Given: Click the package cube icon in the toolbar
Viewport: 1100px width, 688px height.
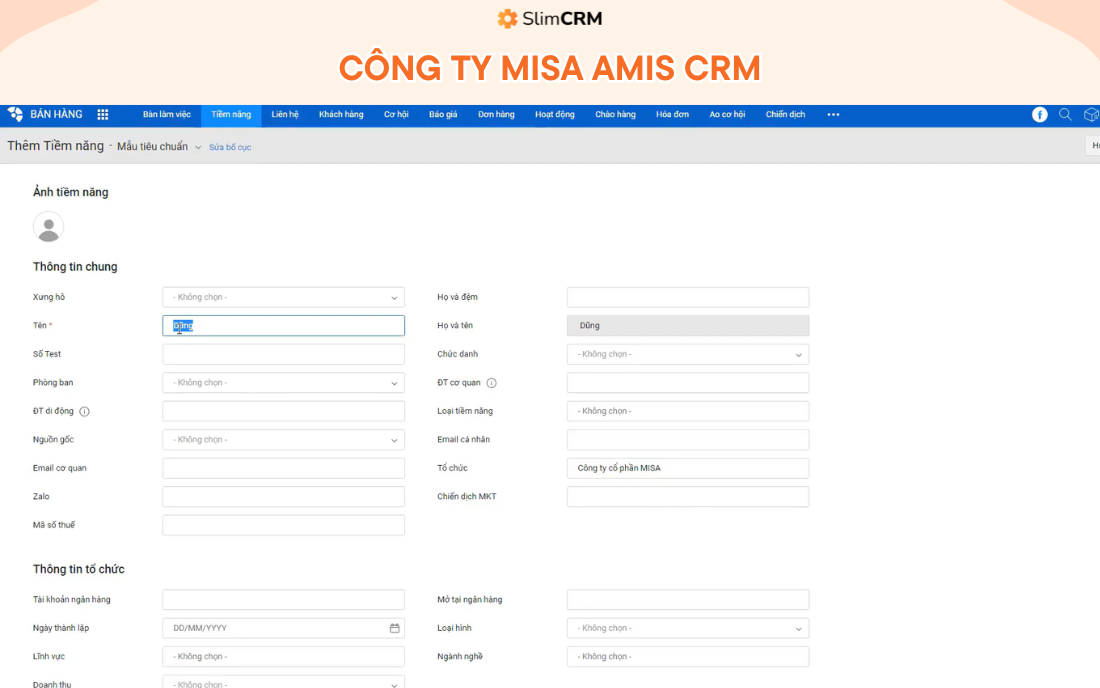Looking at the screenshot, I should coord(1090,114).
